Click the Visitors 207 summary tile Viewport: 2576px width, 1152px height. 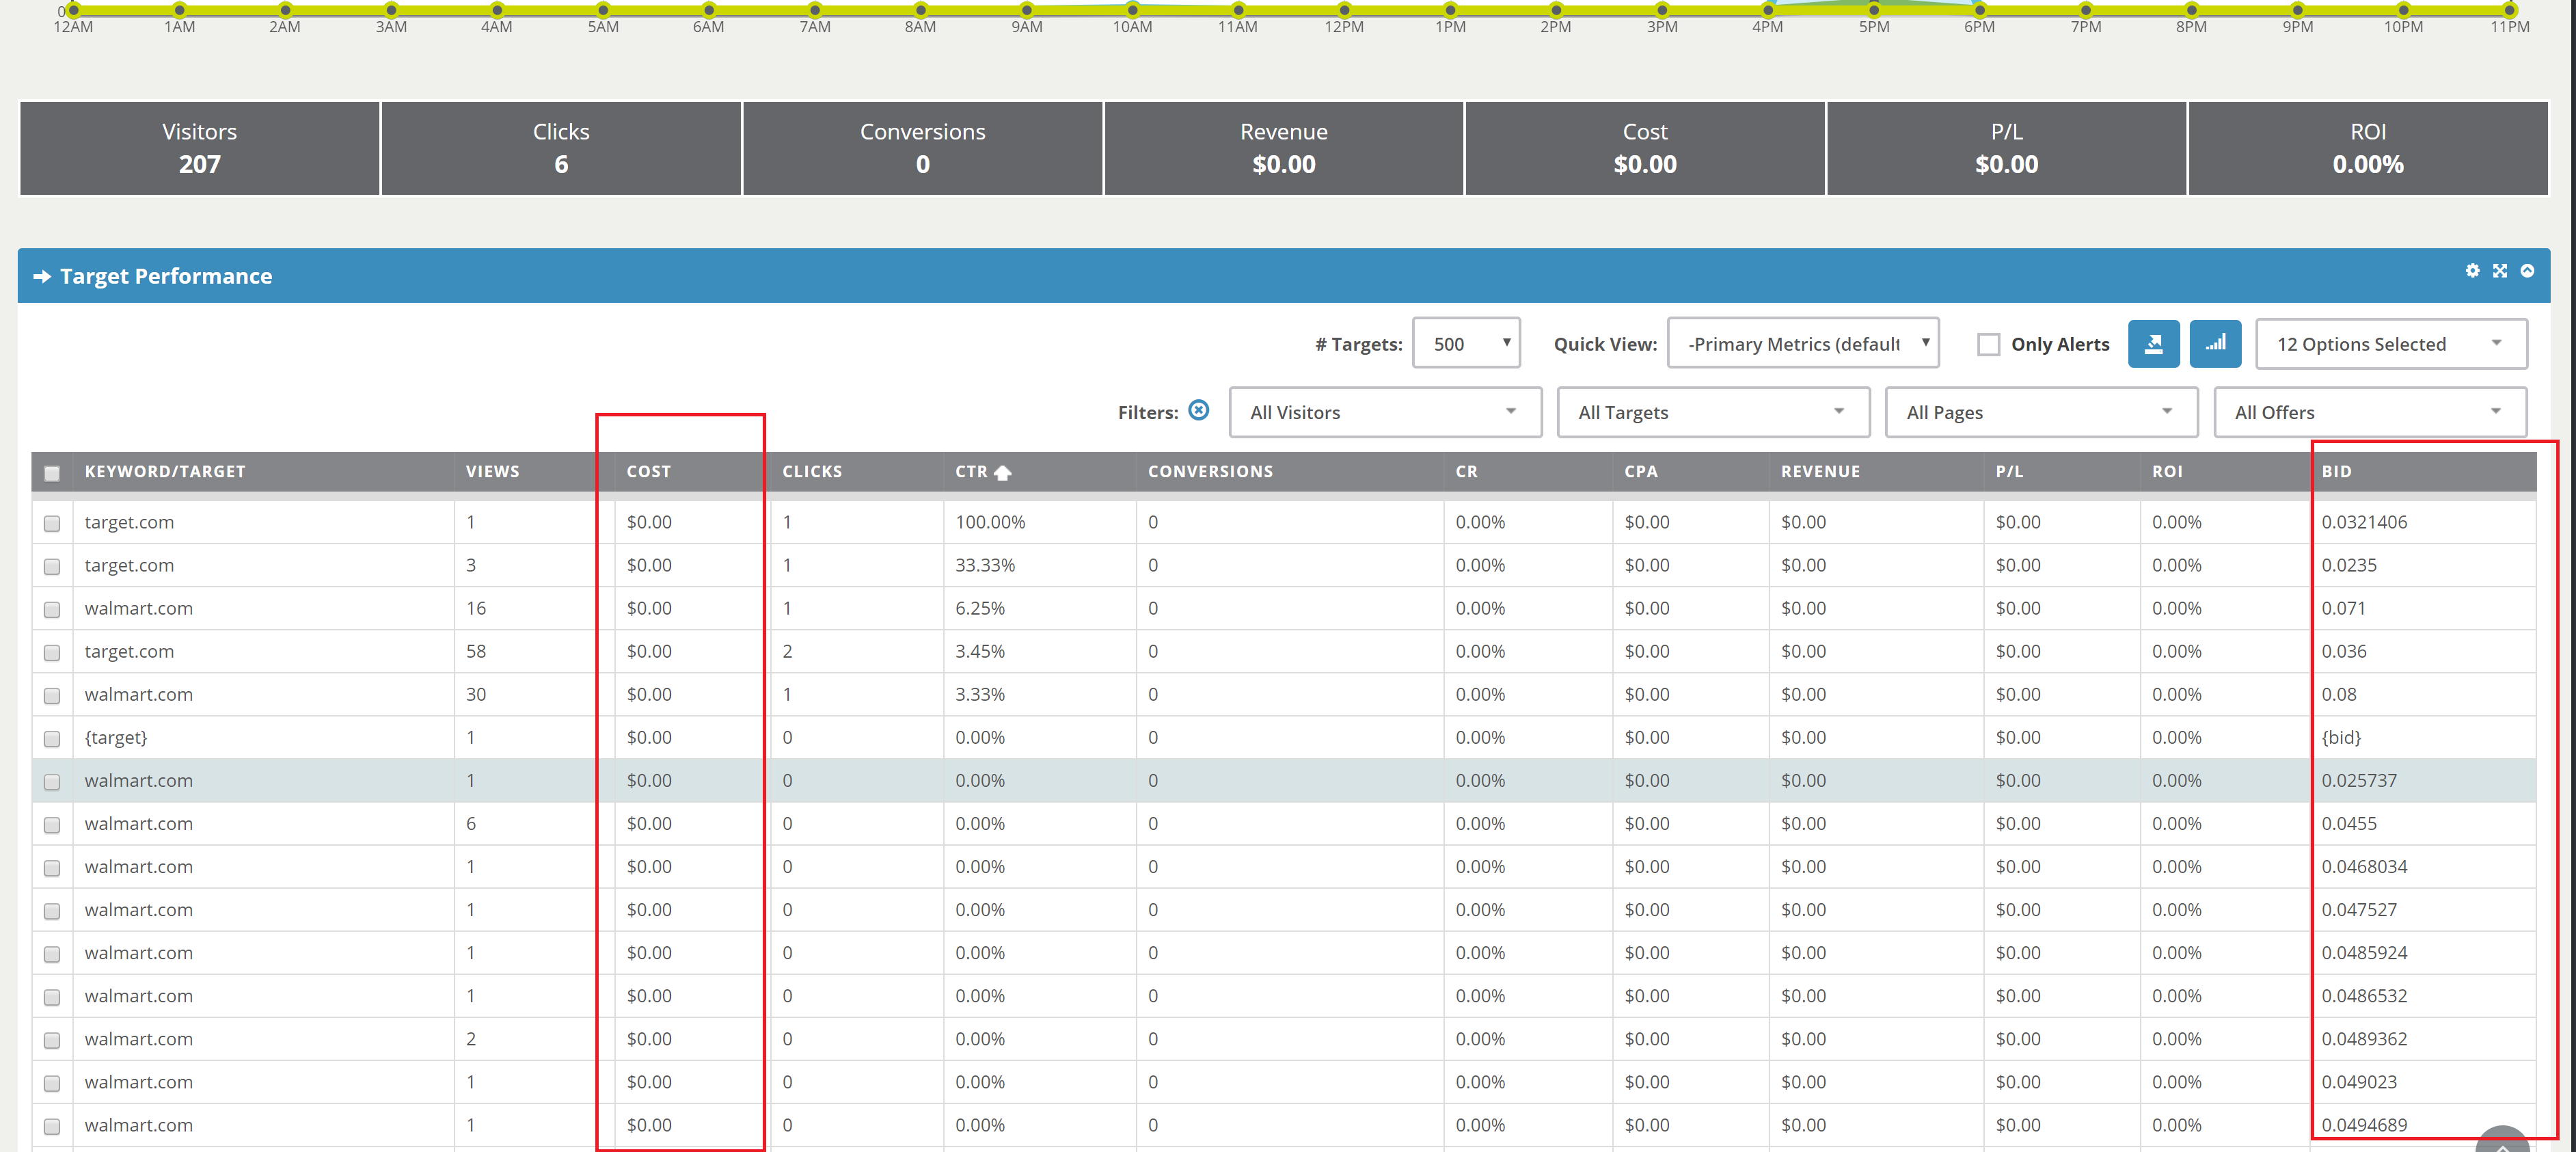click(200, 148)
